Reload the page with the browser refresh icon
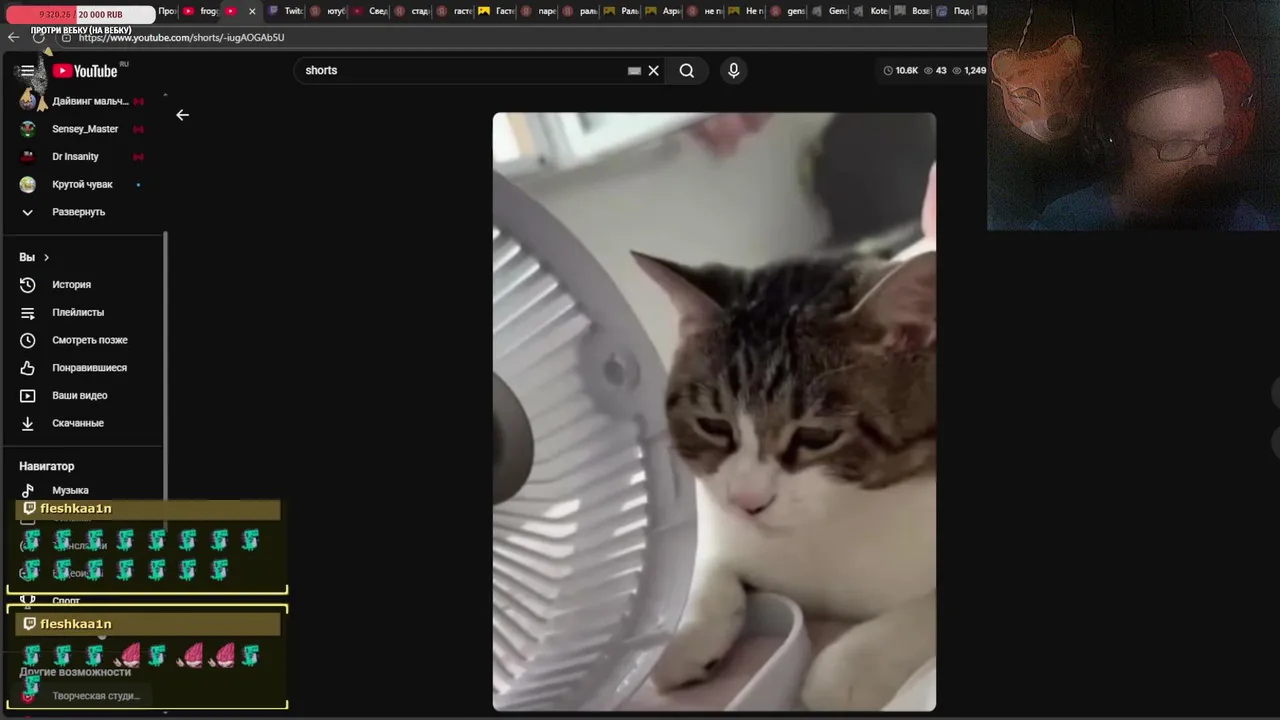1280x720 pixels. (39, 37)
